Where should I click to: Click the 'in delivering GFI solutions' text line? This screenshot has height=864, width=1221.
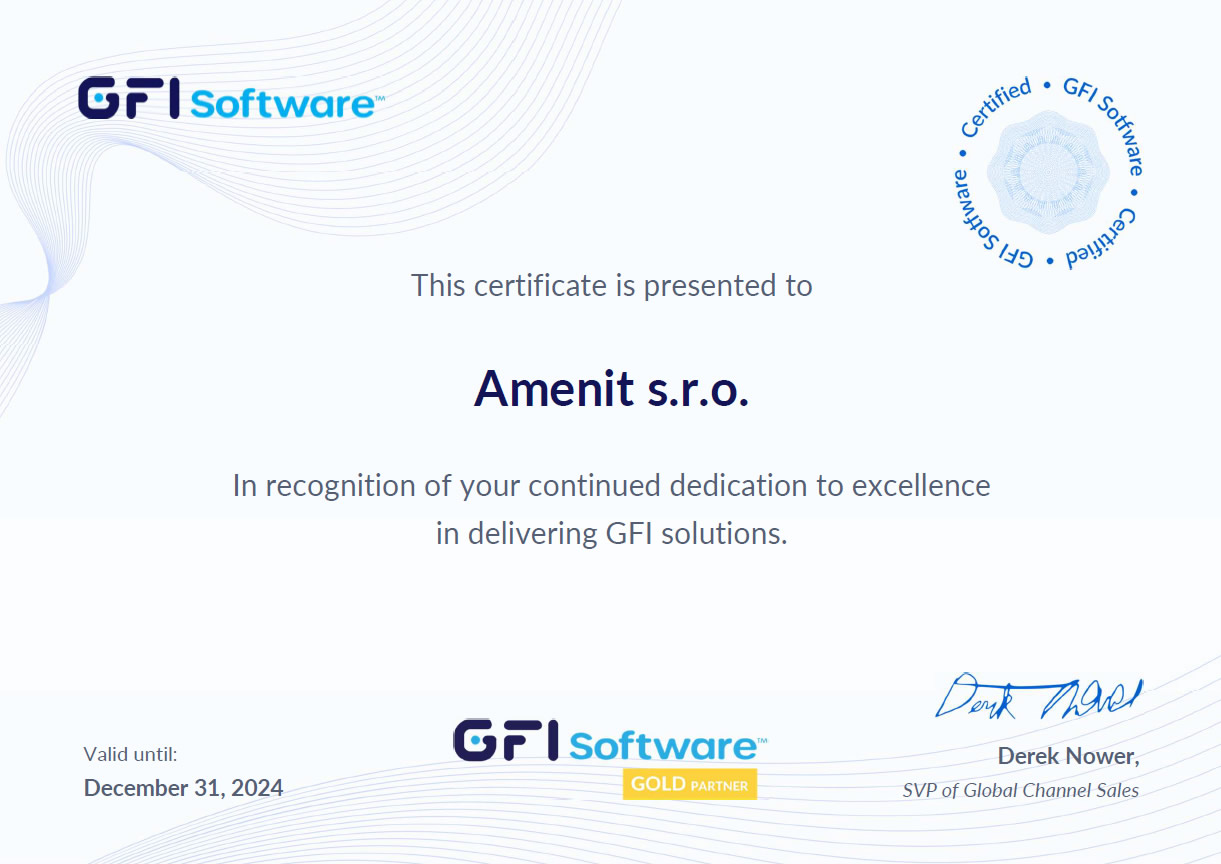click(x=611, y=533)
